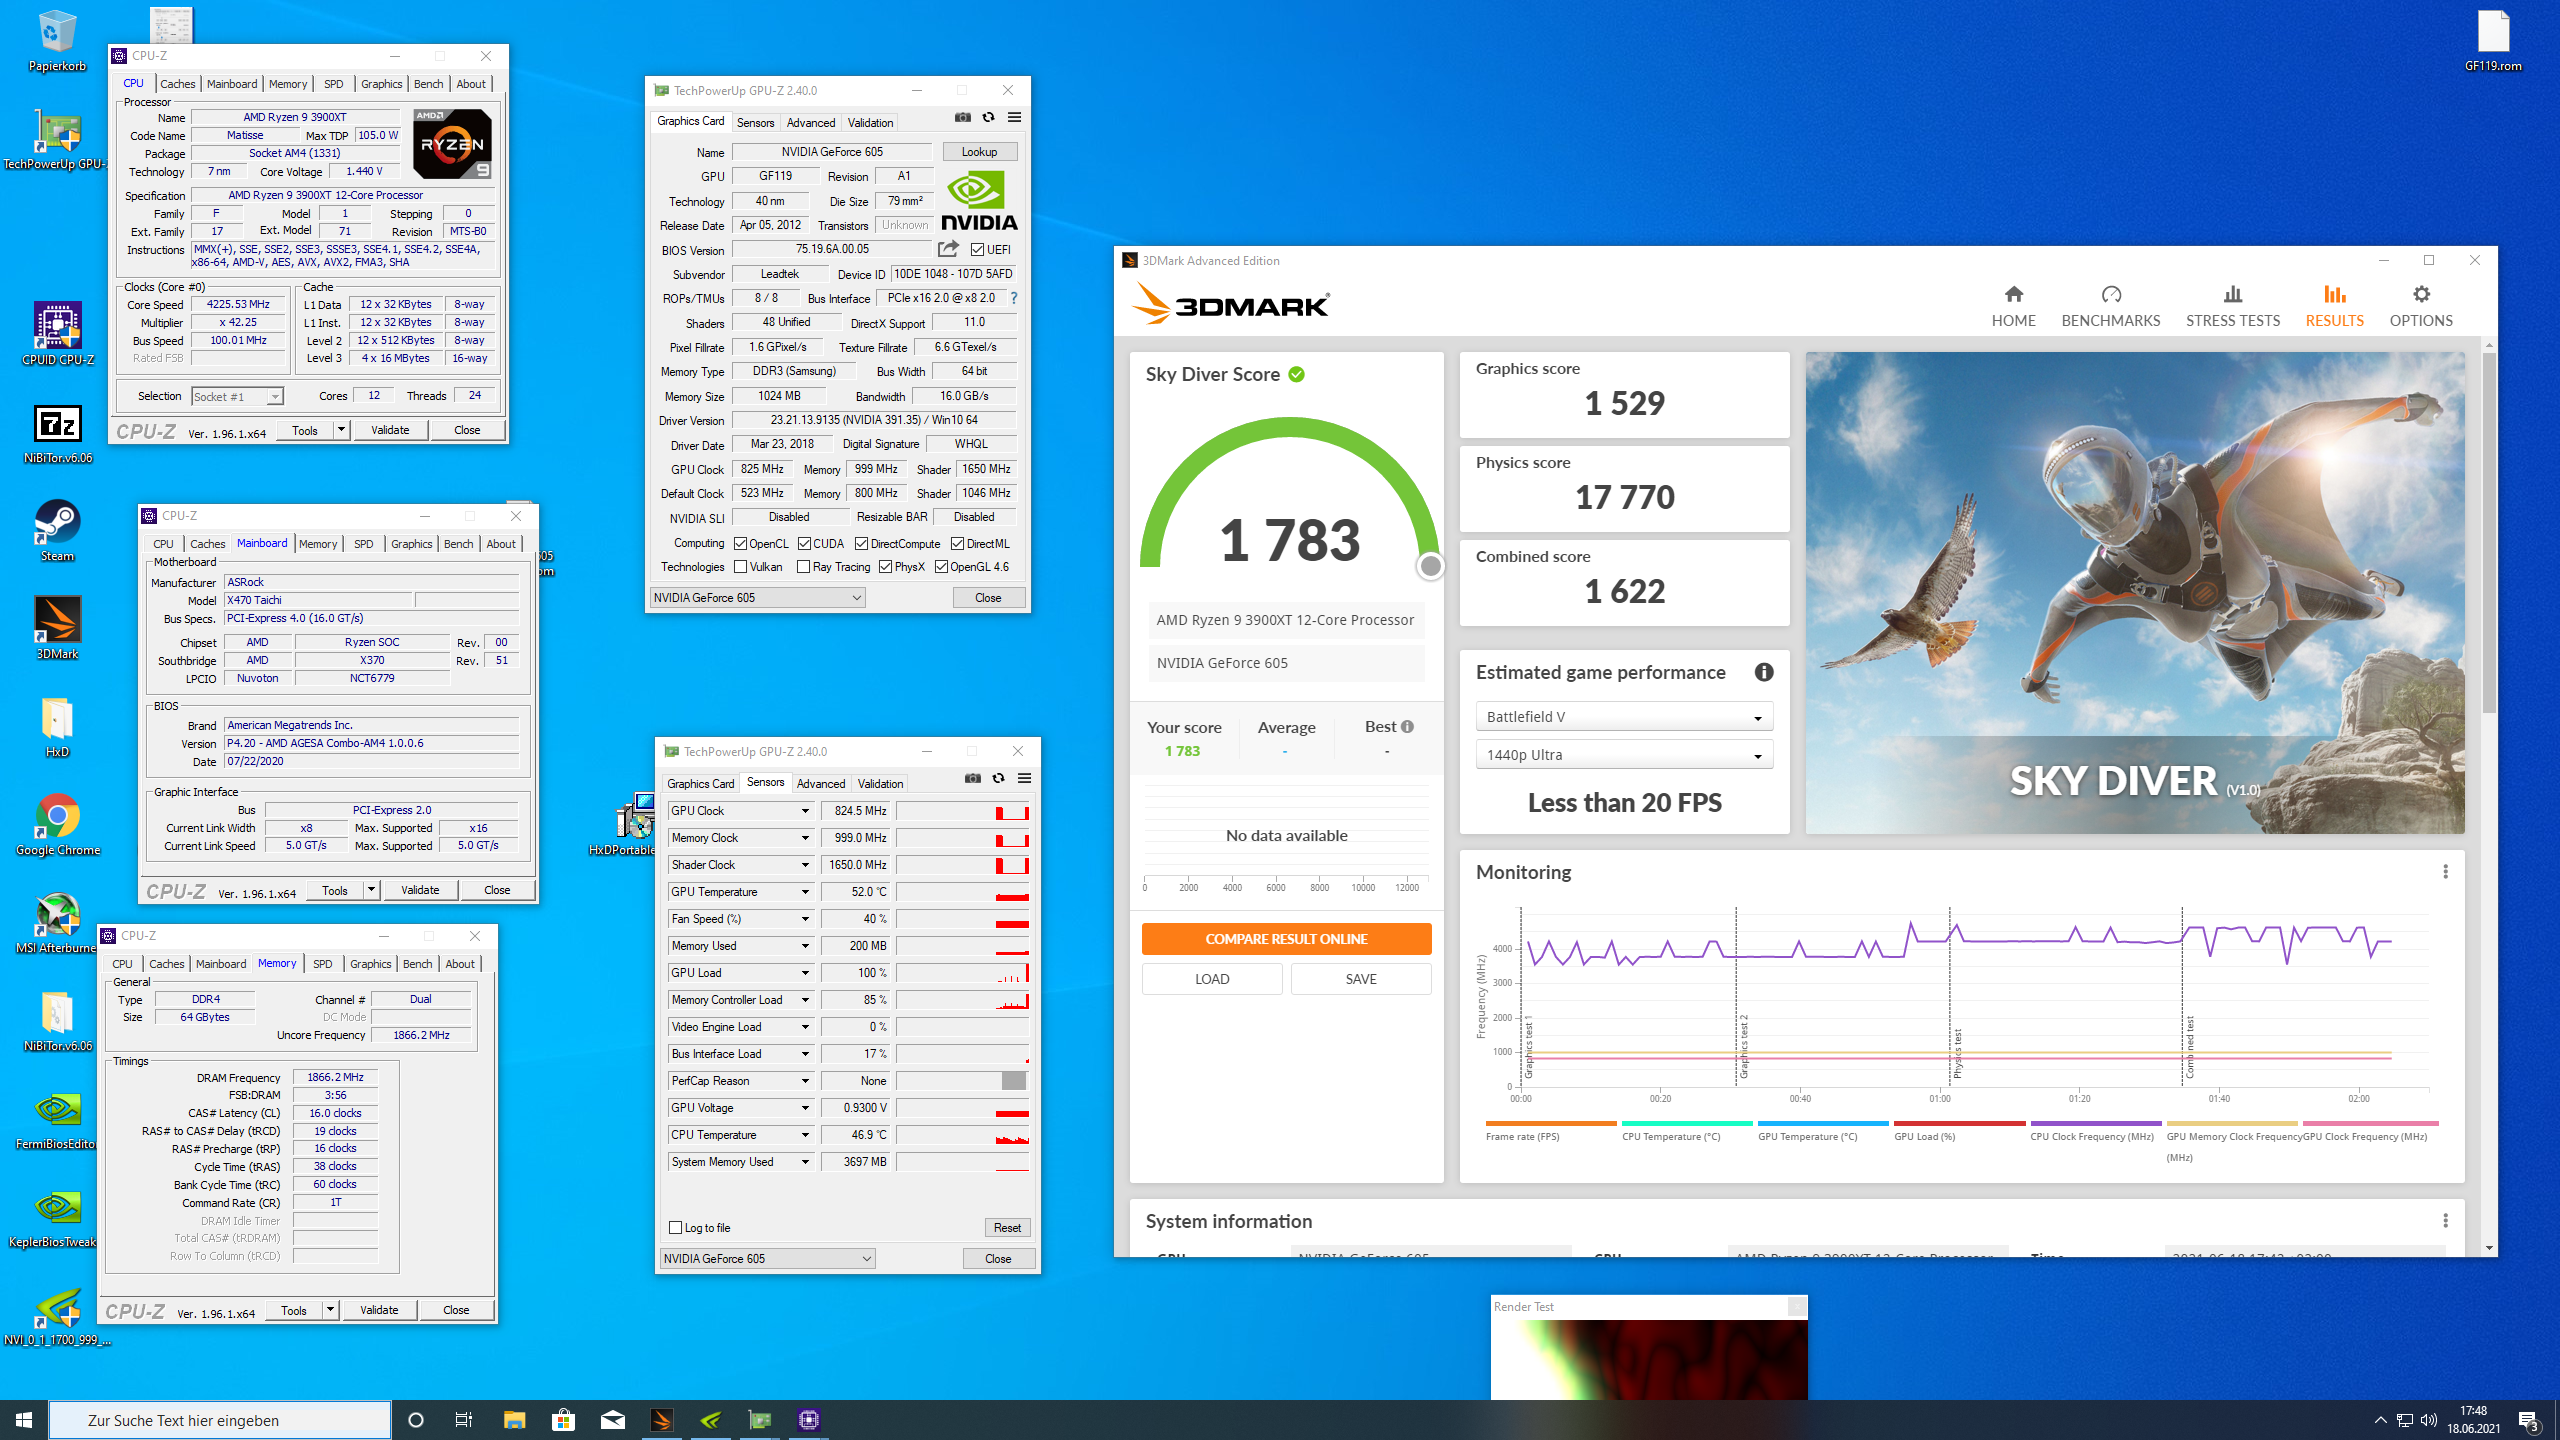Click the BIOS export share icon in GPU-Z
Viewport: 2560px width, 1440px height.
(x=948, y=249)
